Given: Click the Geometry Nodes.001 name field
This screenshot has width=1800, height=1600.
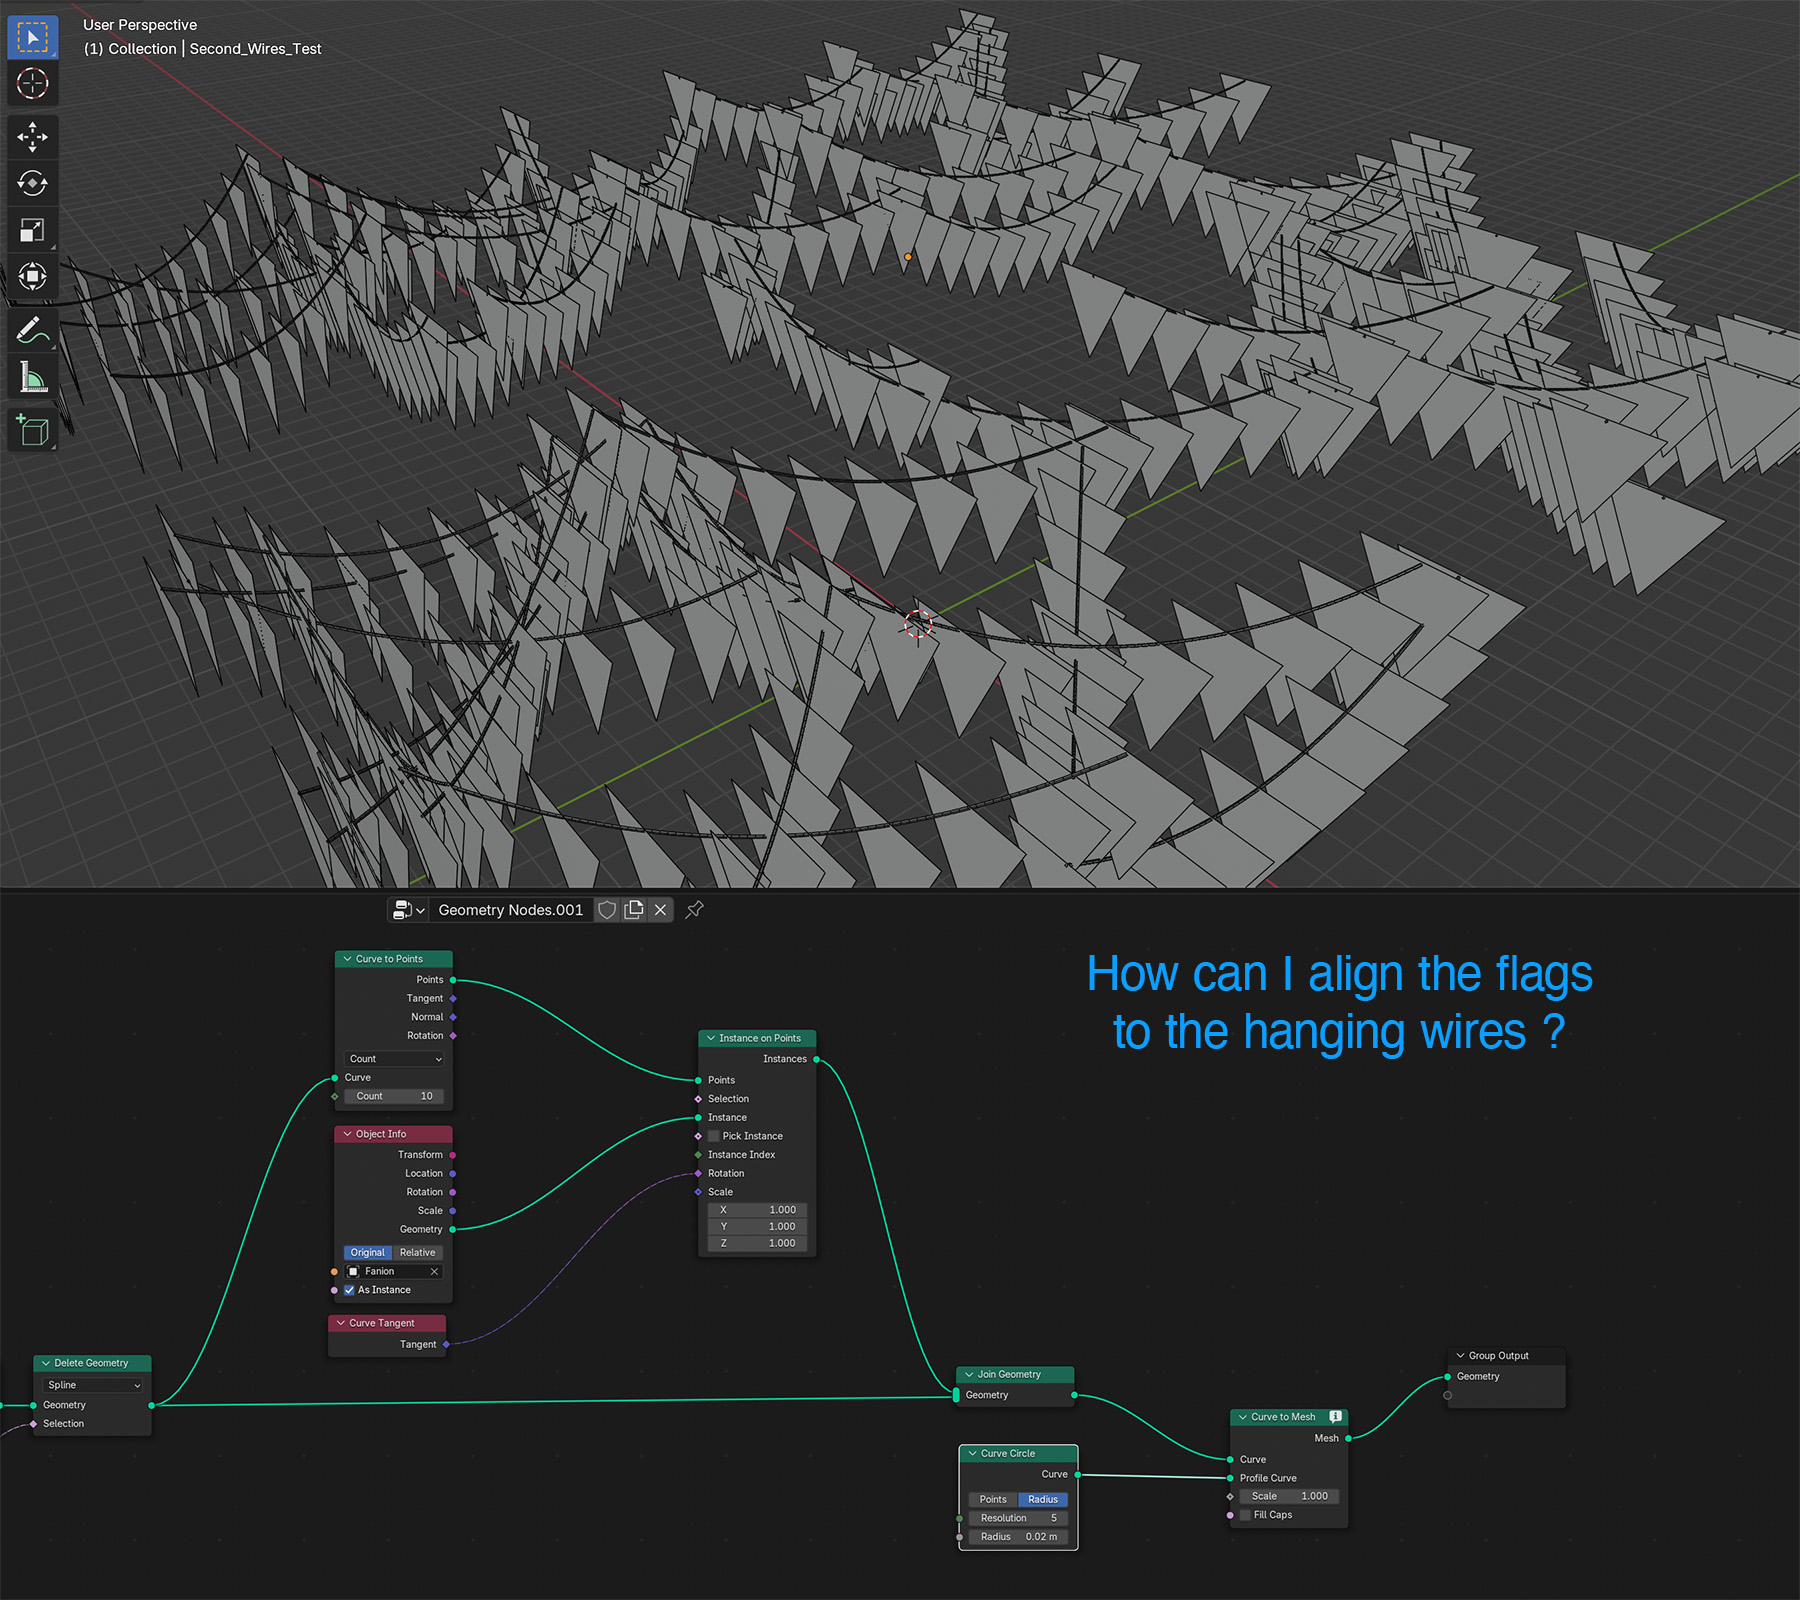Looking at the screenshot, I should (511, 910).
